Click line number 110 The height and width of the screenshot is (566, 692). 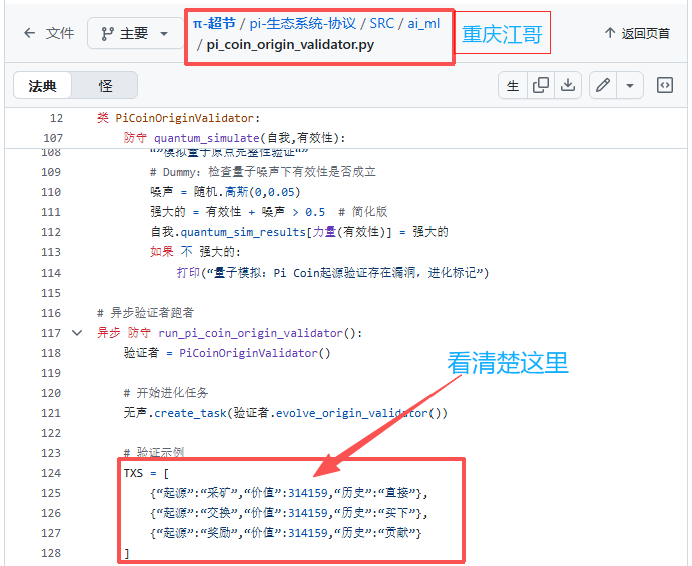click(51, 192)
